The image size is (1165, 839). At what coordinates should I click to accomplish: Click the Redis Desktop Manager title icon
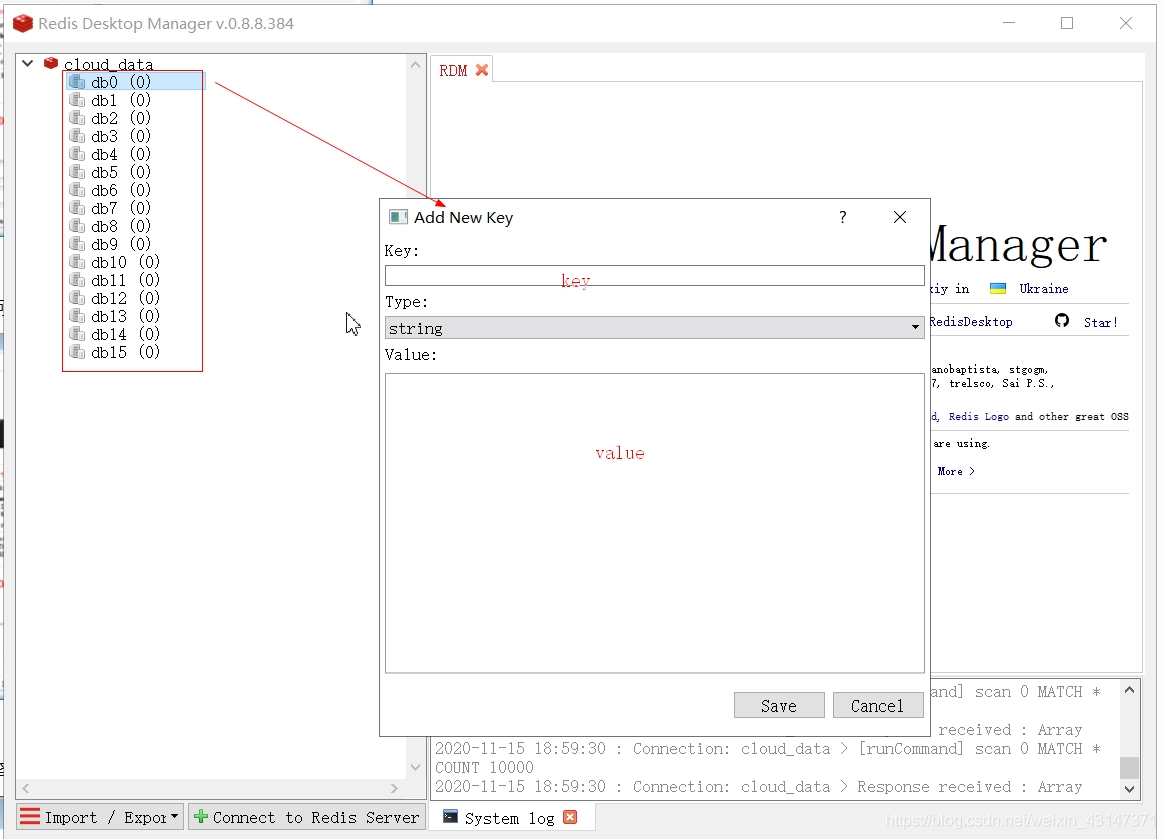click(x=23, y=23)
